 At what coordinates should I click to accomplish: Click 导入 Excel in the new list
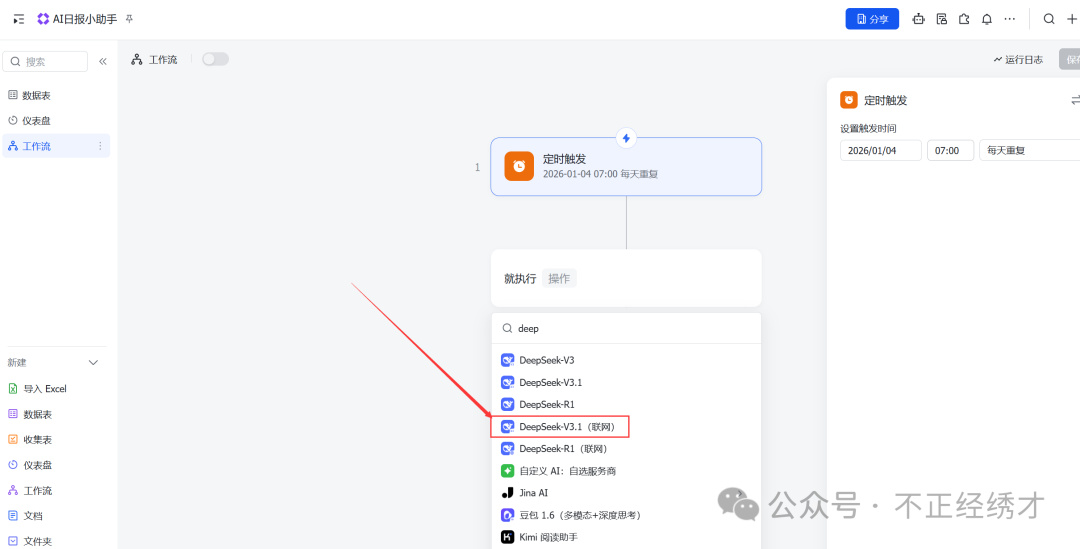click(x=37, y=389)
